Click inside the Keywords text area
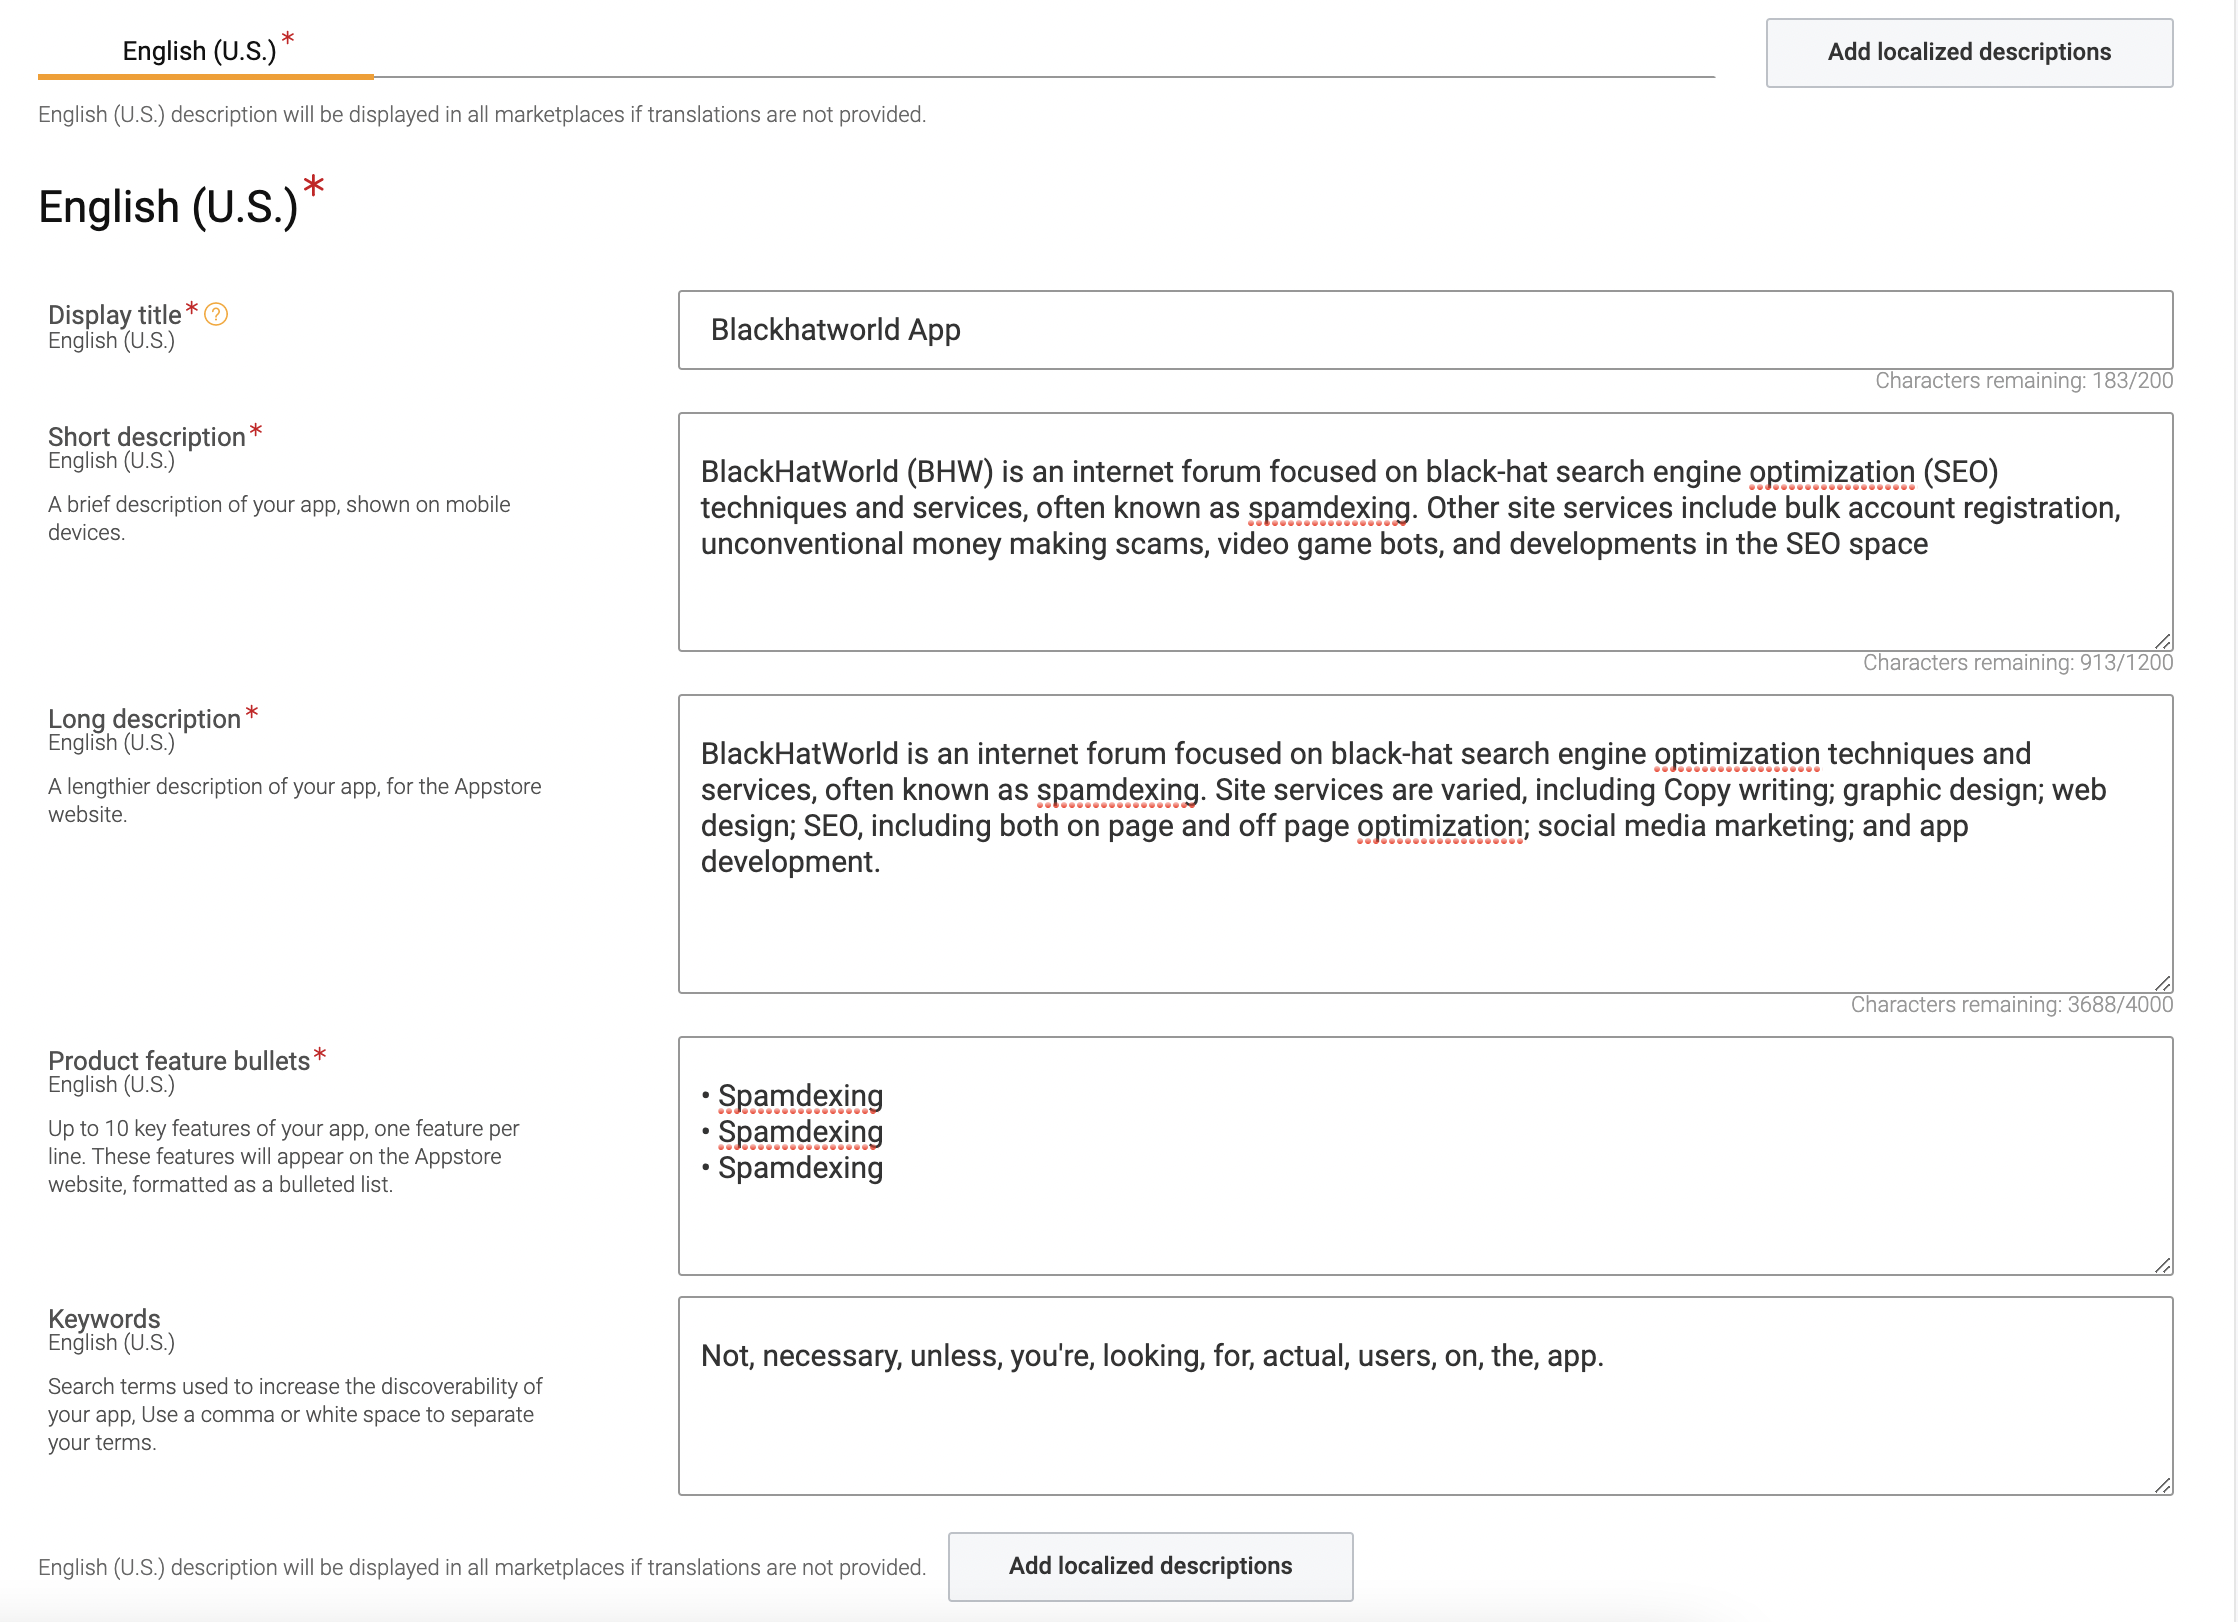The height and width of the screenshot is (1622, 2238). tap(1425, 1396)
